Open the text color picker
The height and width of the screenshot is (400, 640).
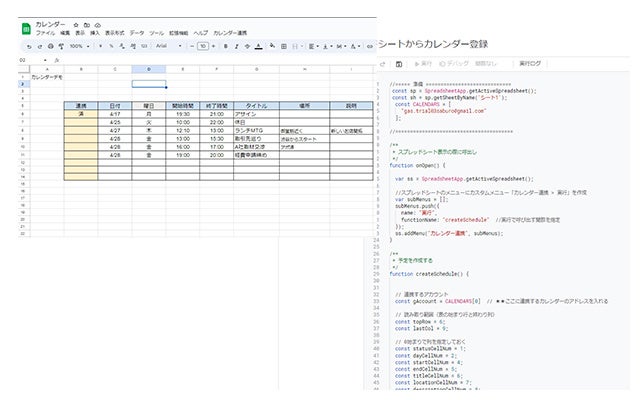[259, 46]
